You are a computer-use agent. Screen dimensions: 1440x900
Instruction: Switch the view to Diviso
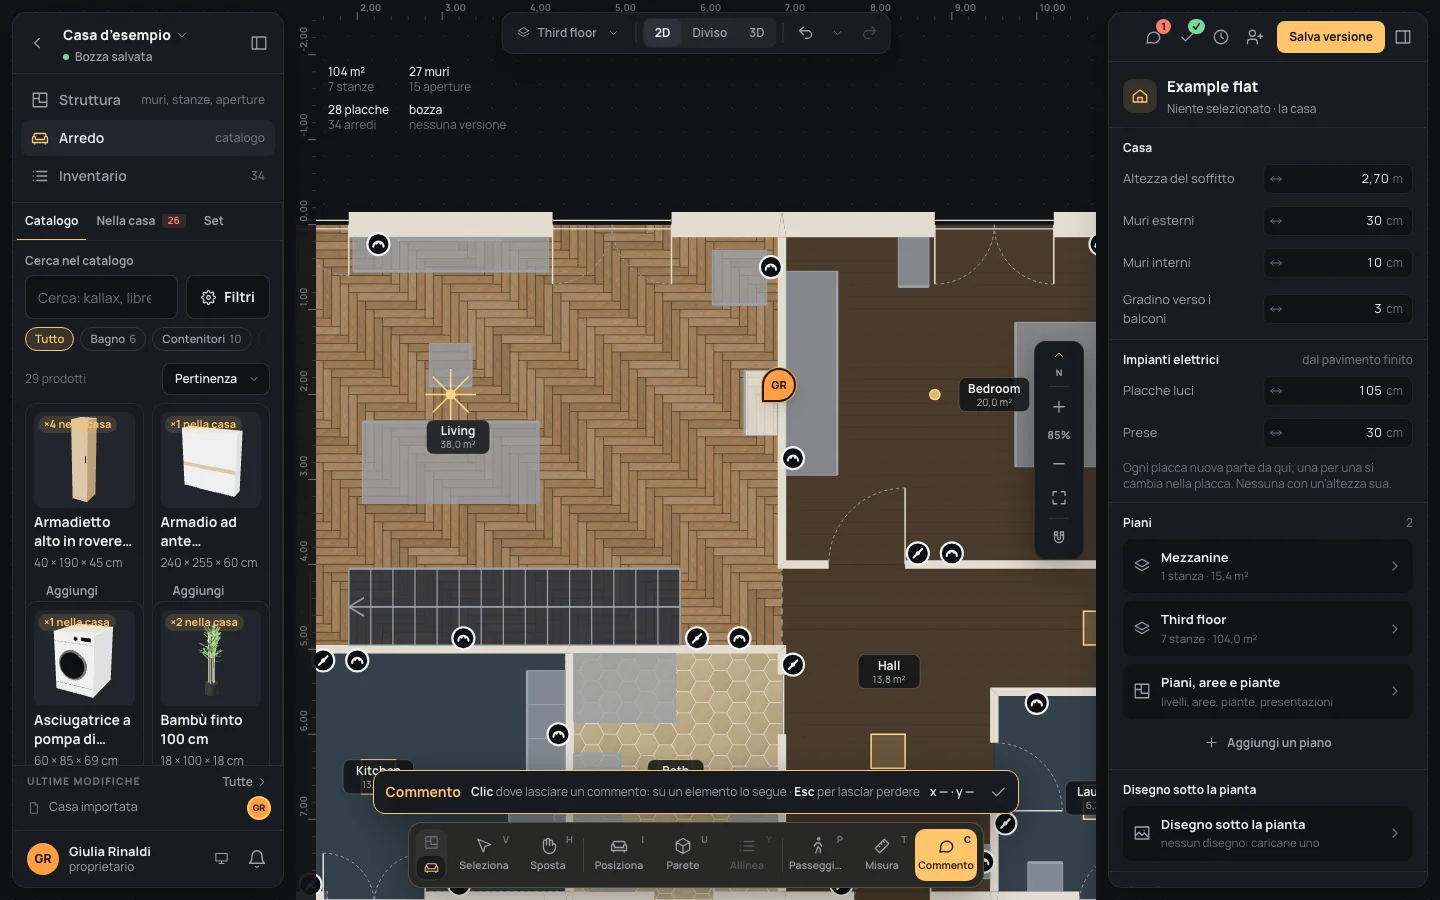(x=710, y=33)
